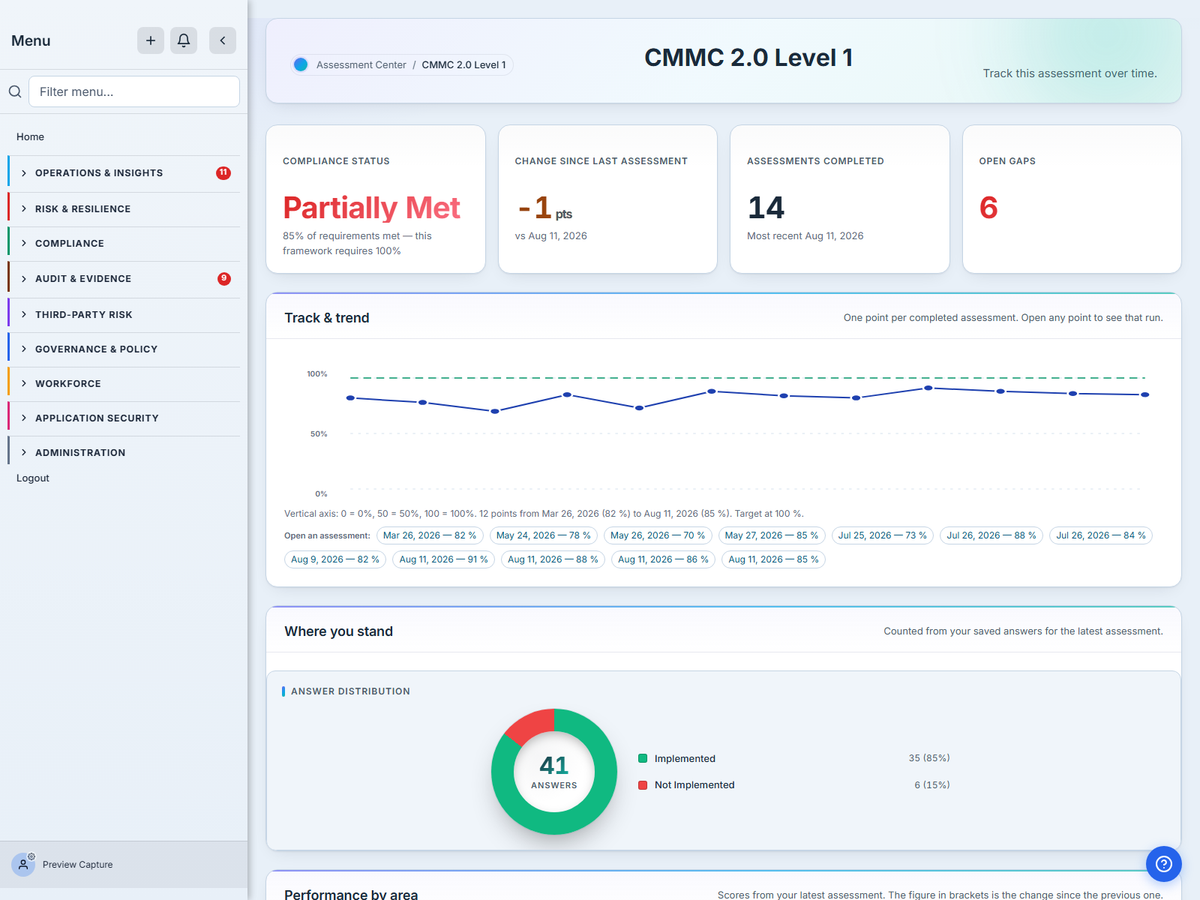1200x900 pixels.
Task: Open the Aug 11, 2026 — 88 % assessment
Action: pos(553,559)
